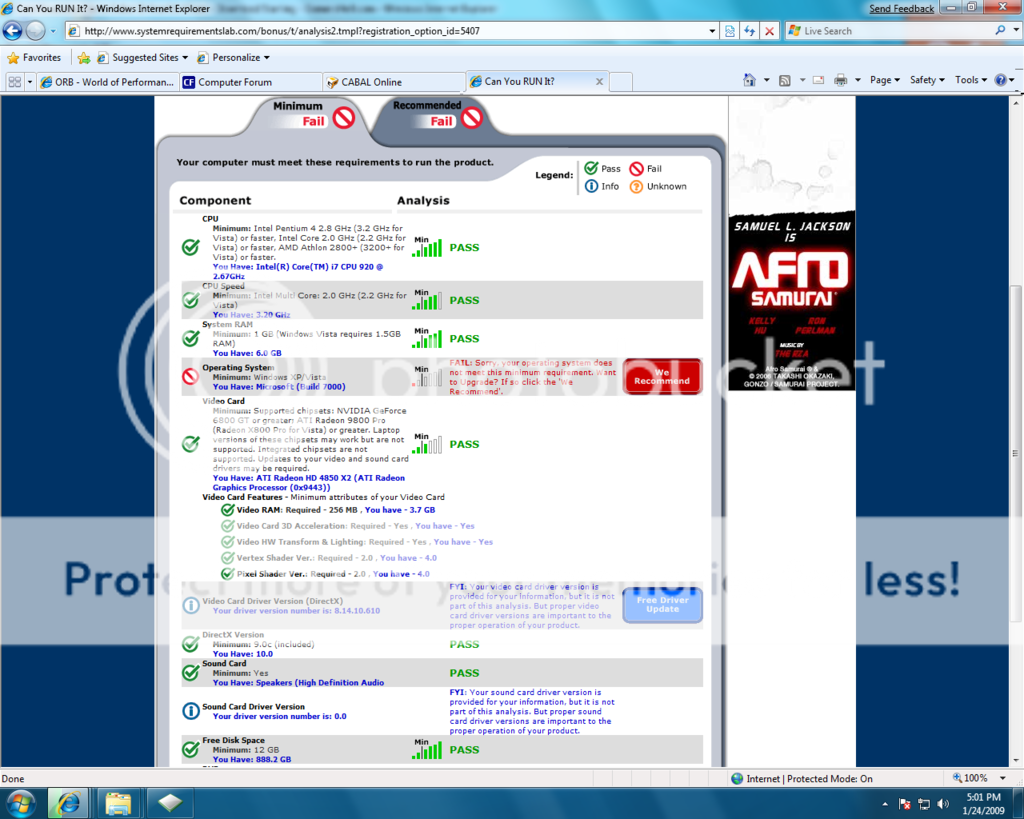Click the Free Driver Update button
Screen dimensions: 1024x819
[x=662, y=605]
